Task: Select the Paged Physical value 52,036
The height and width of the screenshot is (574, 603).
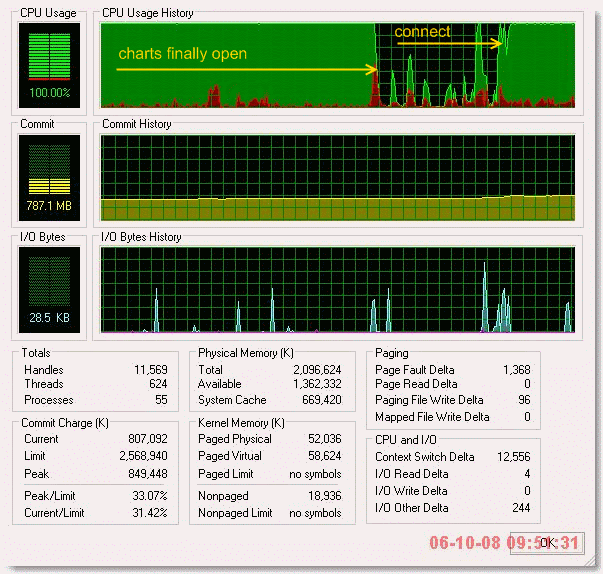Action: coord(325,439)
